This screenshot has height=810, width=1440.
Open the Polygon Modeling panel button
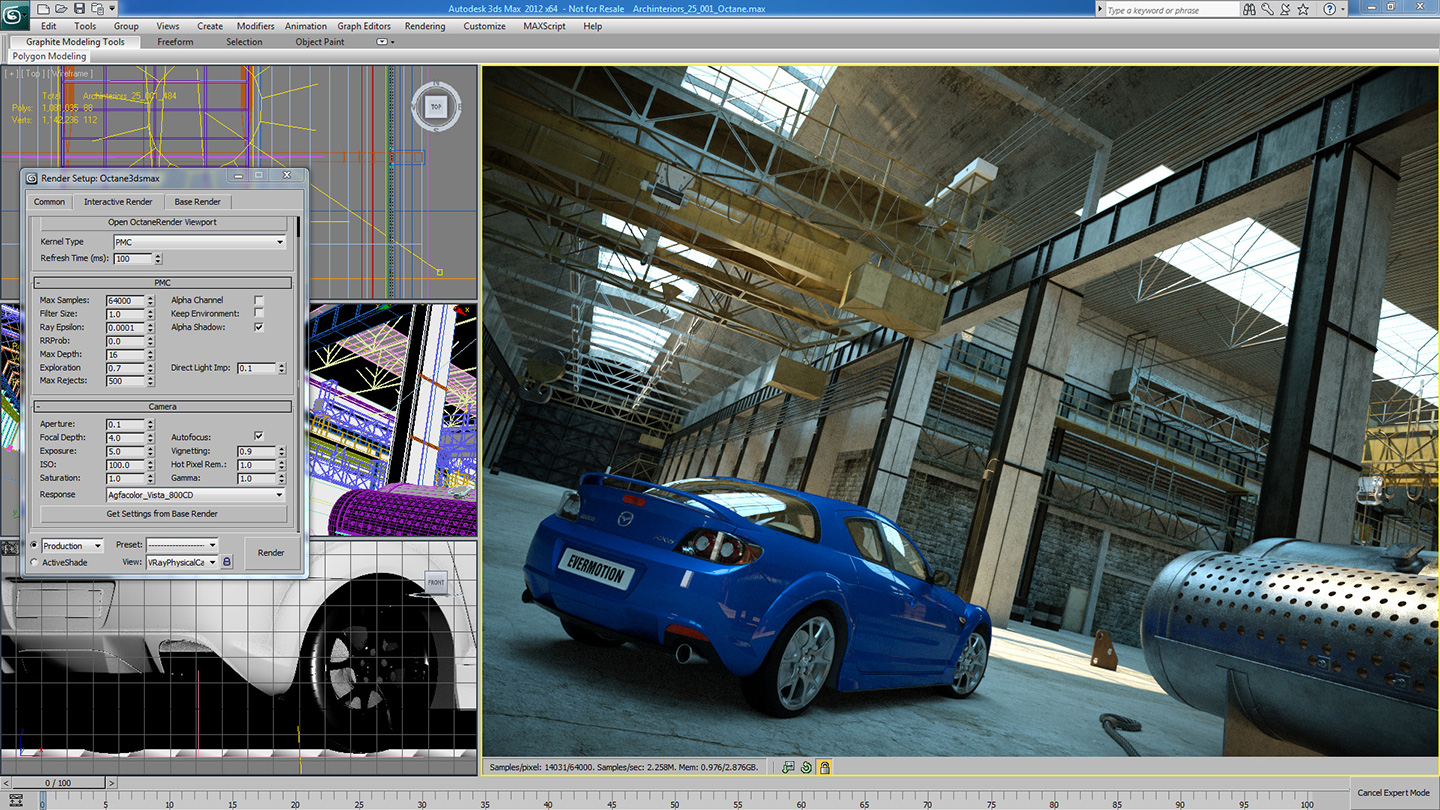pos(49,57)
